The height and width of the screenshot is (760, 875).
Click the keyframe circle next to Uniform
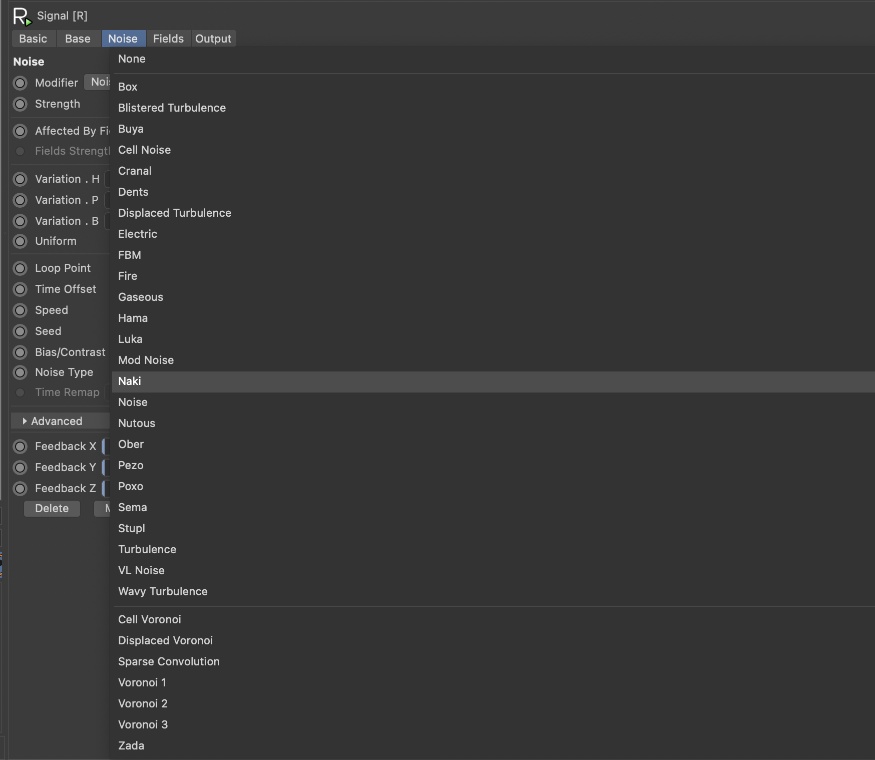[x=20, y=241]
